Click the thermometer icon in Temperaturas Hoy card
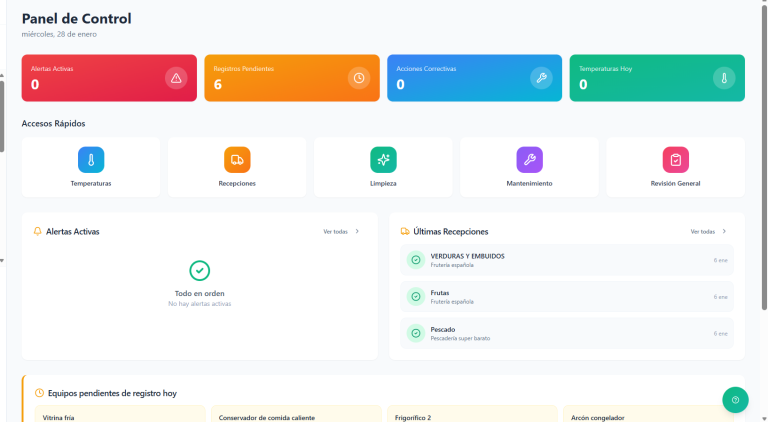The width and height of the screenshot is (768, 422). click(x=723, y=78)
